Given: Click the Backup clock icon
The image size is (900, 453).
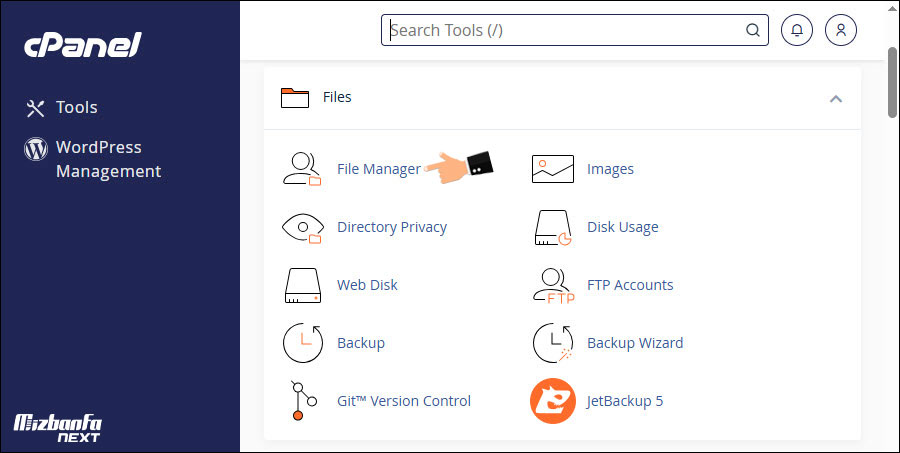Looking at the screenshot, I should click(302, 343).
